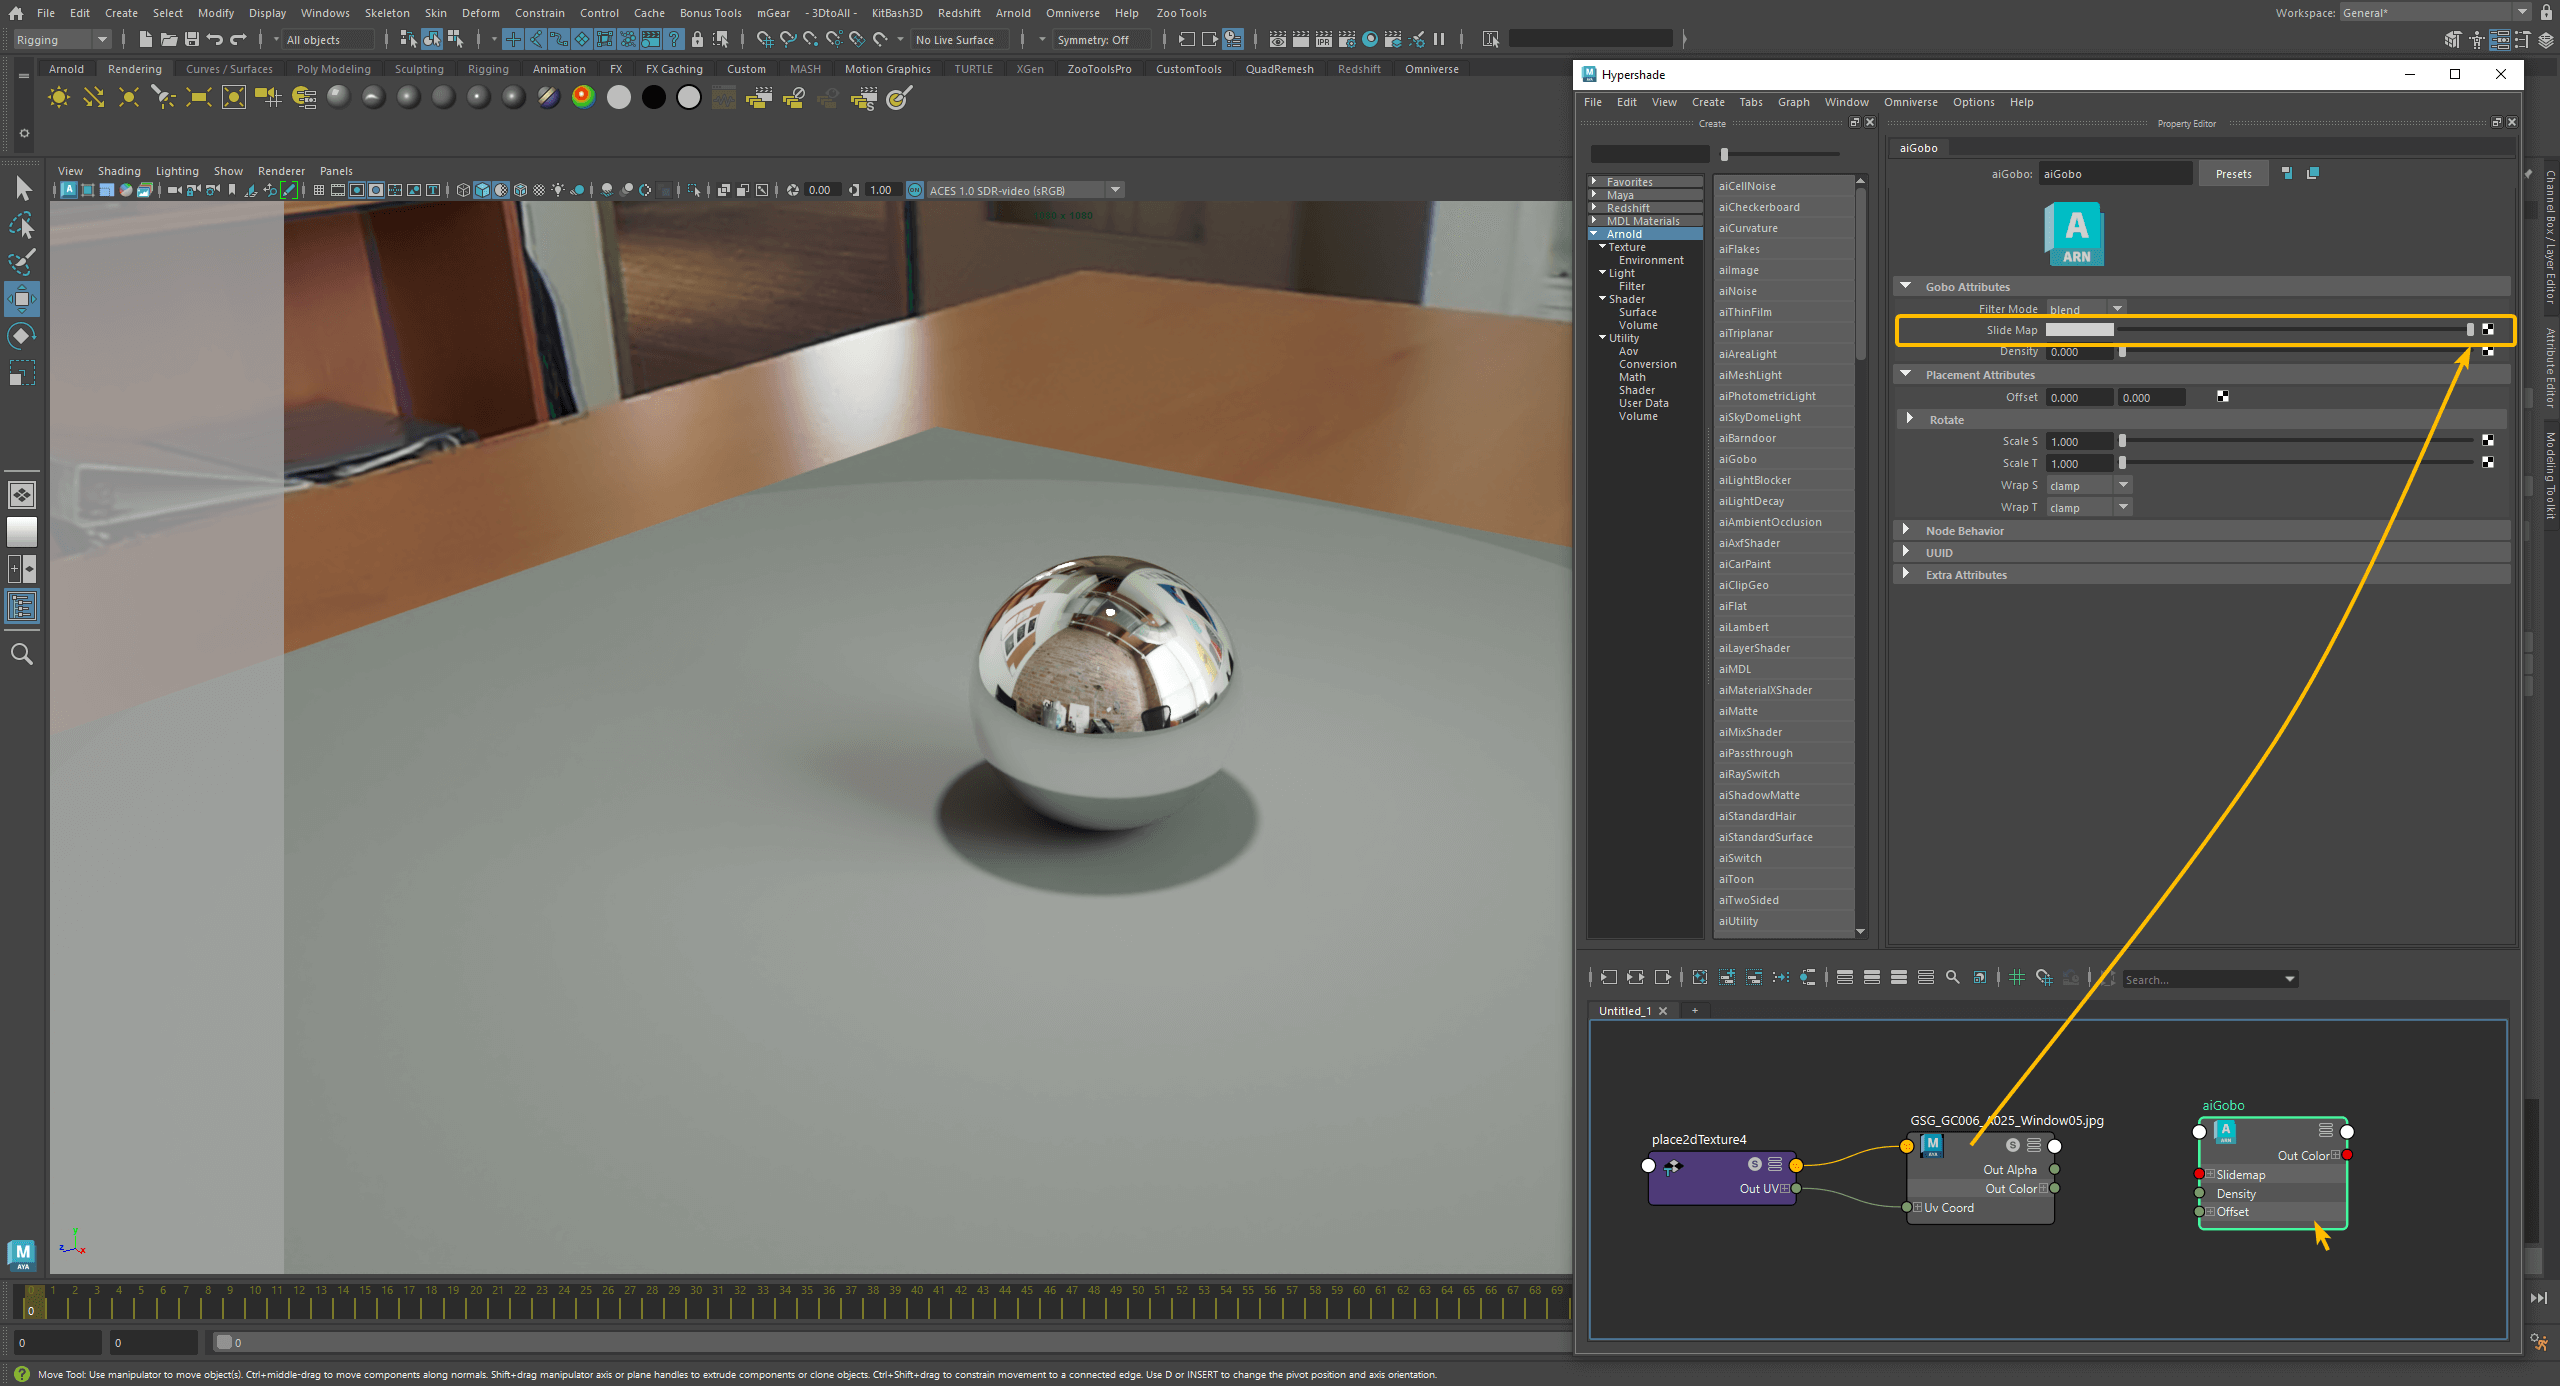Toggle solo on place2dTexture4 node
Screen dimensions: 2560x1386
coord(1754,1164)
